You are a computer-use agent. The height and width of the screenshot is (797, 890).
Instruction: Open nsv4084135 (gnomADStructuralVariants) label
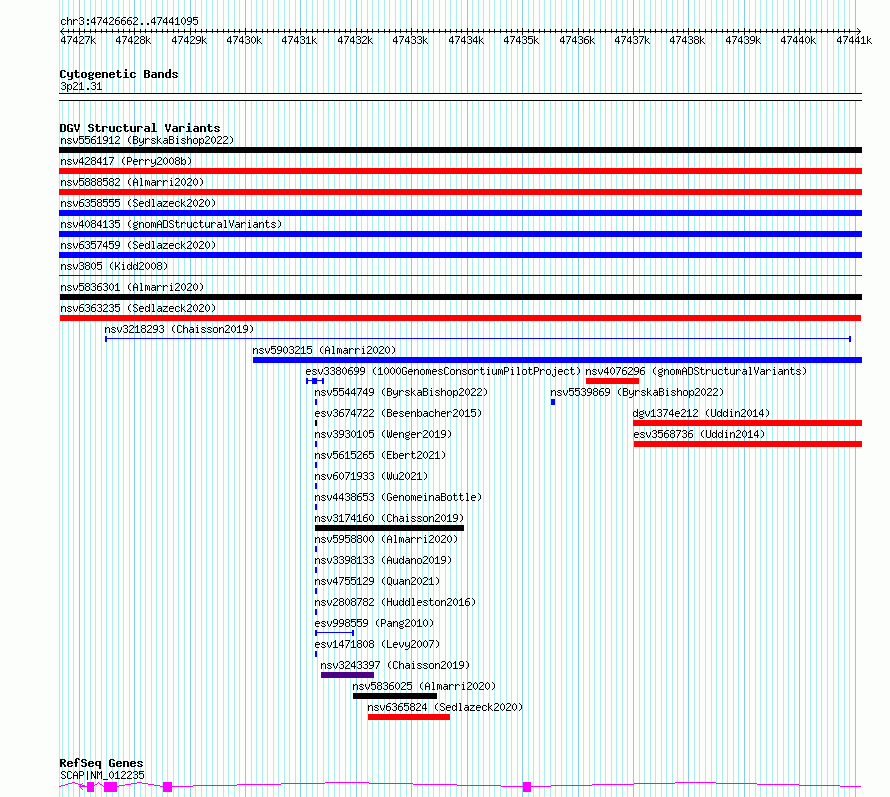click(171, 224)
